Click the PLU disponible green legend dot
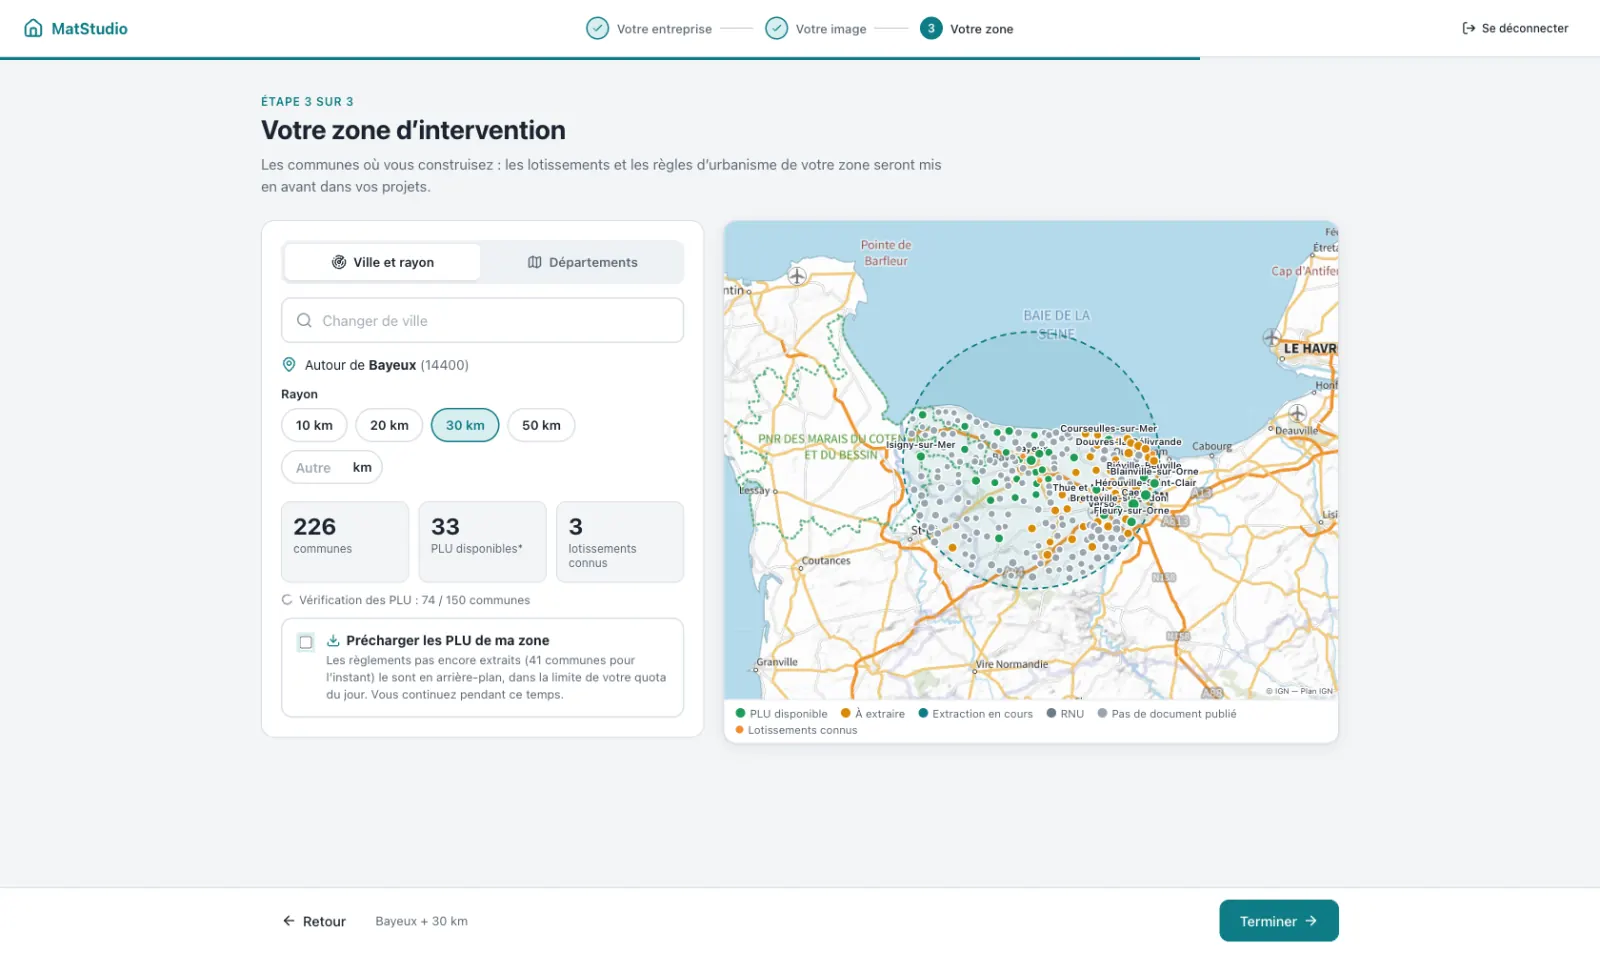 [x=740, y=713]
